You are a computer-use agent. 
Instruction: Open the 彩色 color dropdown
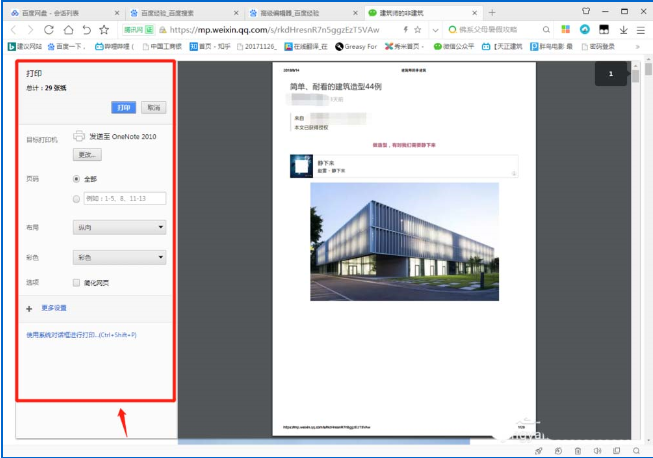tap(119, 257)
